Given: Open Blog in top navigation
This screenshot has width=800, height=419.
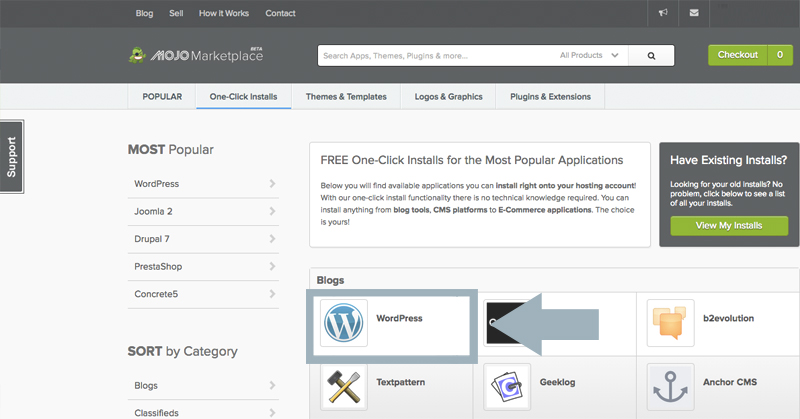Looking at the screenshot, I should point(144,13).
